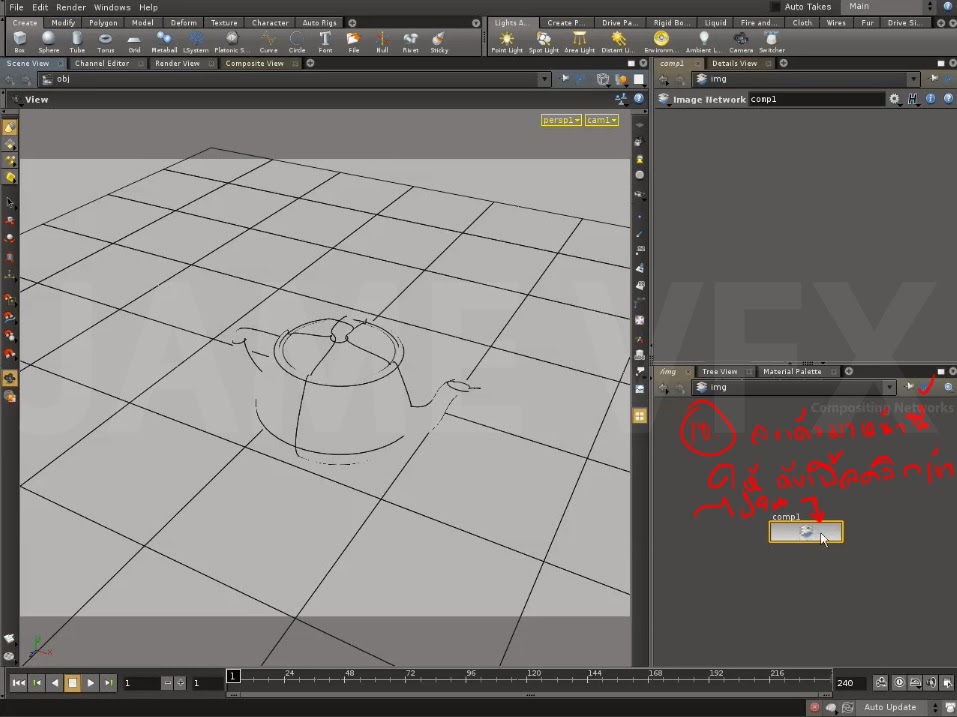Open the Windows menu
The width and height of the screenshot is (957, 717).
[112, 7]
